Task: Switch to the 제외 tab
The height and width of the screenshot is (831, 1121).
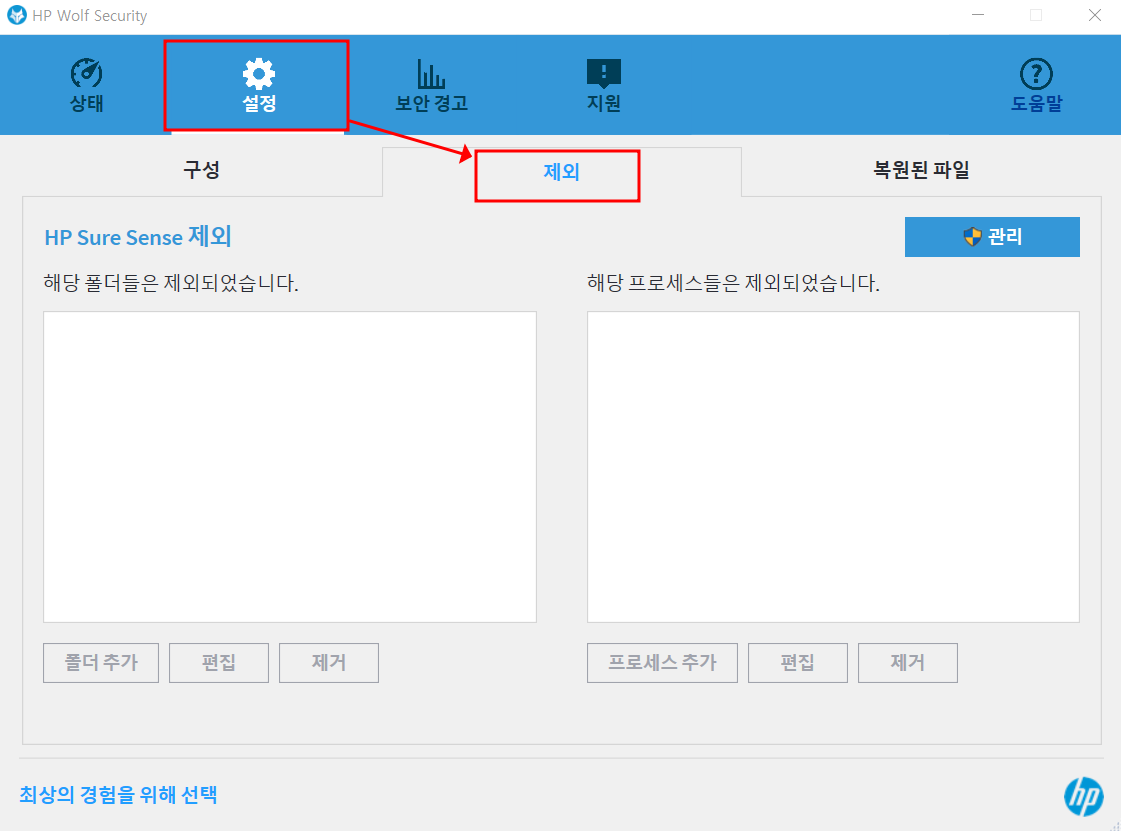Action: coord(561,172)
